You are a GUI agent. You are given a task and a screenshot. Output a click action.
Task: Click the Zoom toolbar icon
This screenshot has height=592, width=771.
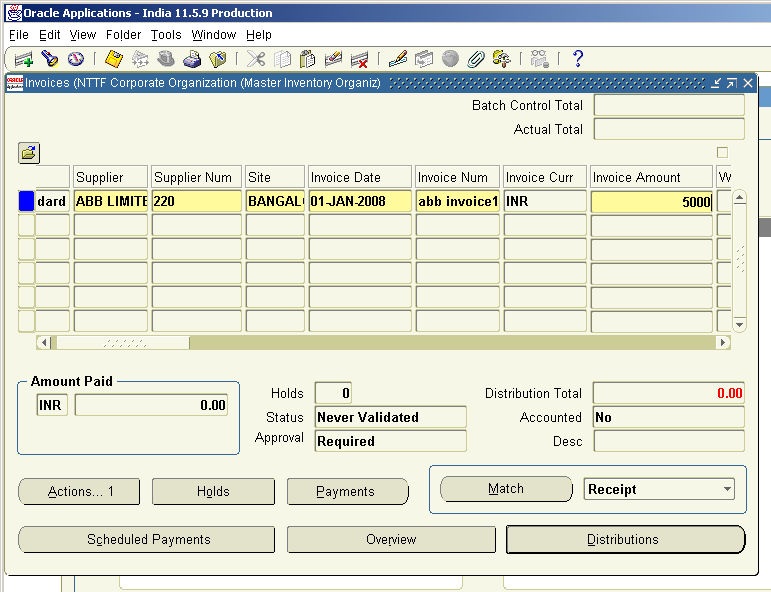point(424,59)
